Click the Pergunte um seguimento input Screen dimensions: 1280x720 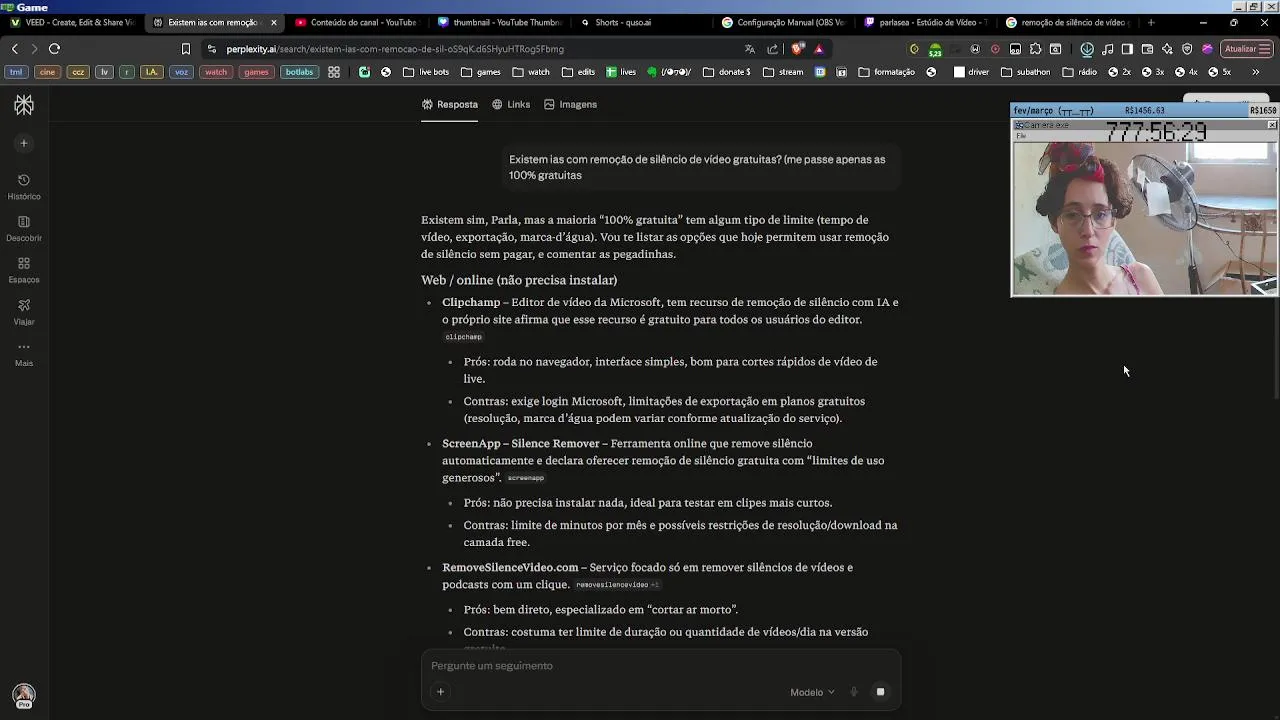click(660, 666)
